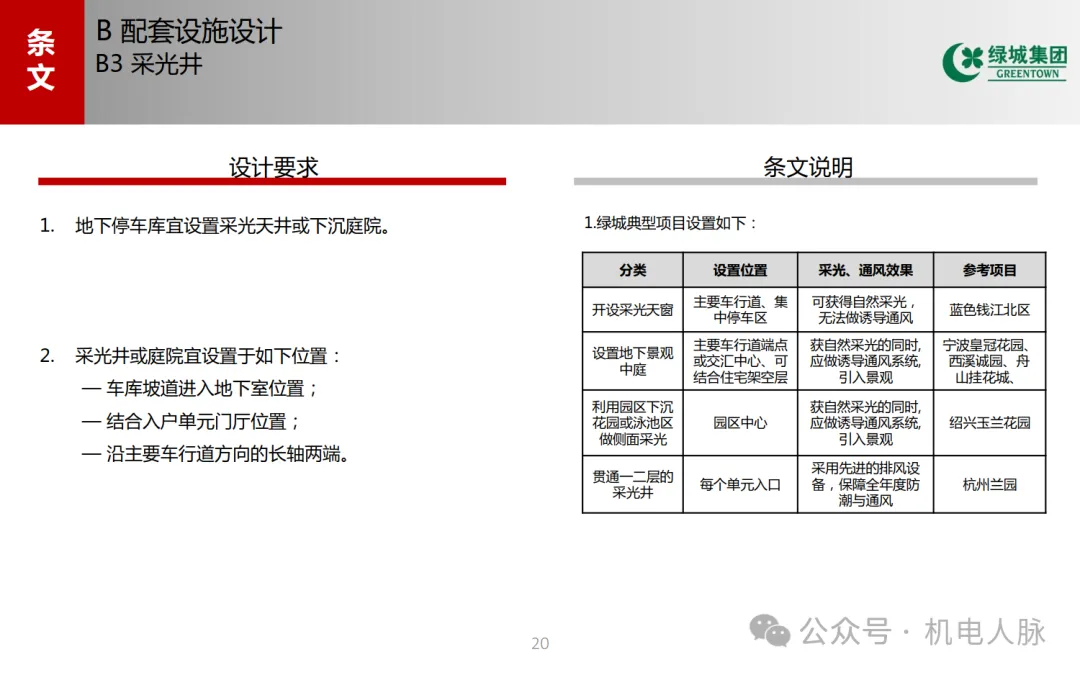Click the page number 20 at bottom
The height and width of the screenshot is (675, 1080).
click(540, 643)
